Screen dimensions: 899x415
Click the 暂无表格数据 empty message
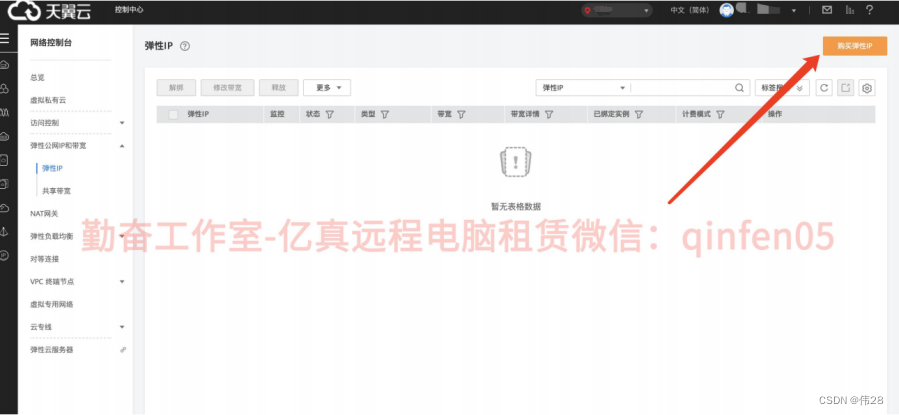(515, 206)
